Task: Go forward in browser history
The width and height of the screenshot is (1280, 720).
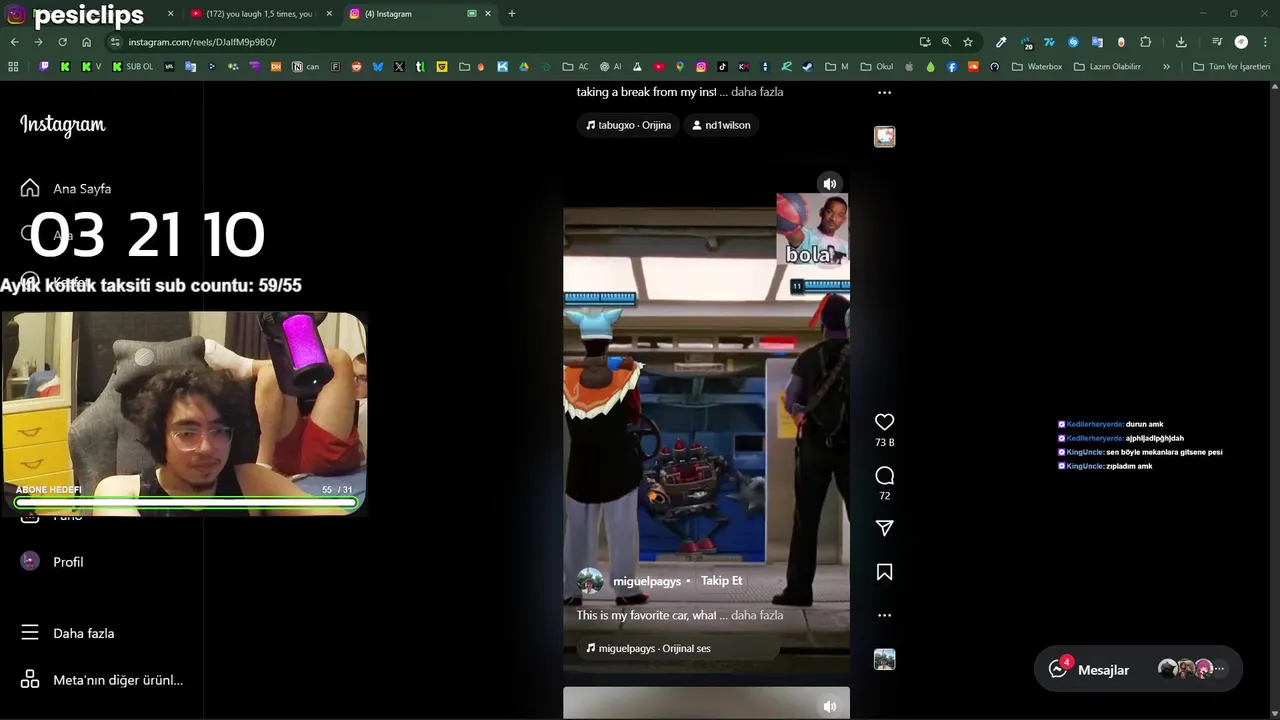Action: [x=38, y=42]
